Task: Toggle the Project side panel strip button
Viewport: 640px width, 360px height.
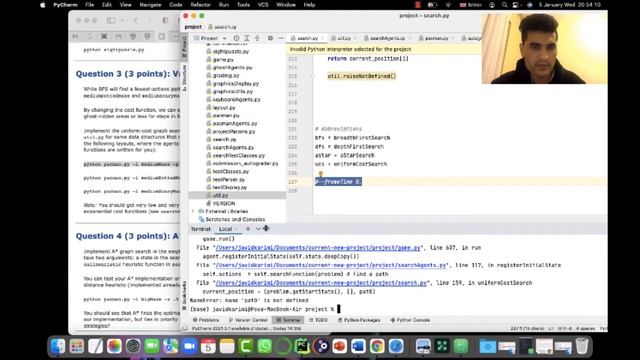Action: pos(184,46)
